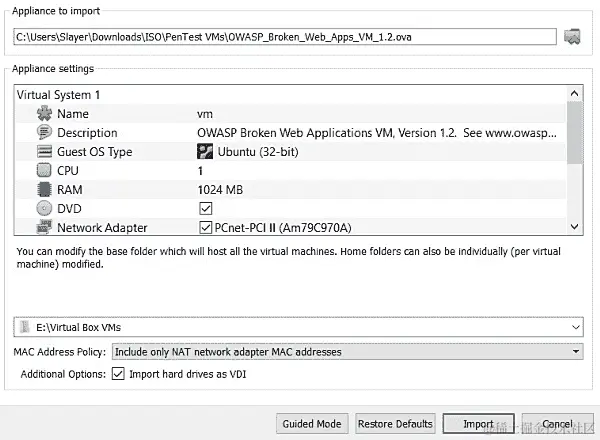Image resolution: width=600 pixels, height=440 pixels.
Task: Click the 'PCnet-PCI II (Am79C970A)' text
Action: click(x=283, y=228)
